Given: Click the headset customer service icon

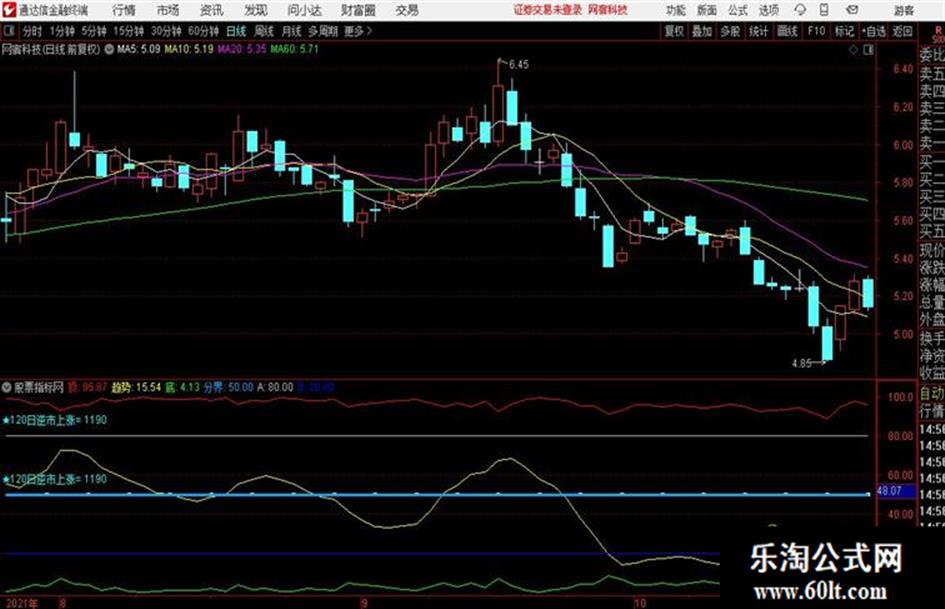Looking at the screenshot, I should [800, 10].
